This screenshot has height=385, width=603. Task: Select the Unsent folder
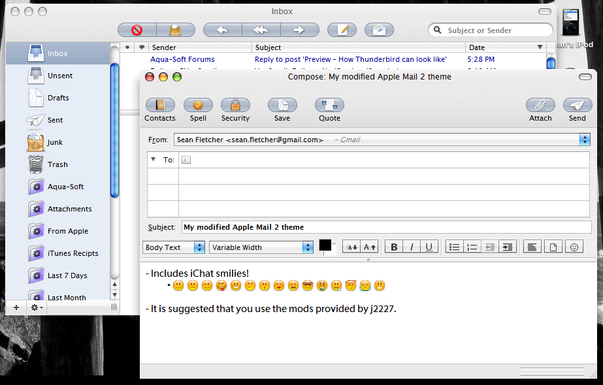[x=58, y=75]
